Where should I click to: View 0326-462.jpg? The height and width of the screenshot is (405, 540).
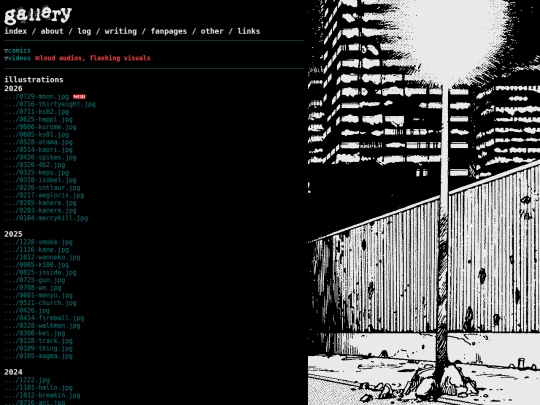[35, 165]
